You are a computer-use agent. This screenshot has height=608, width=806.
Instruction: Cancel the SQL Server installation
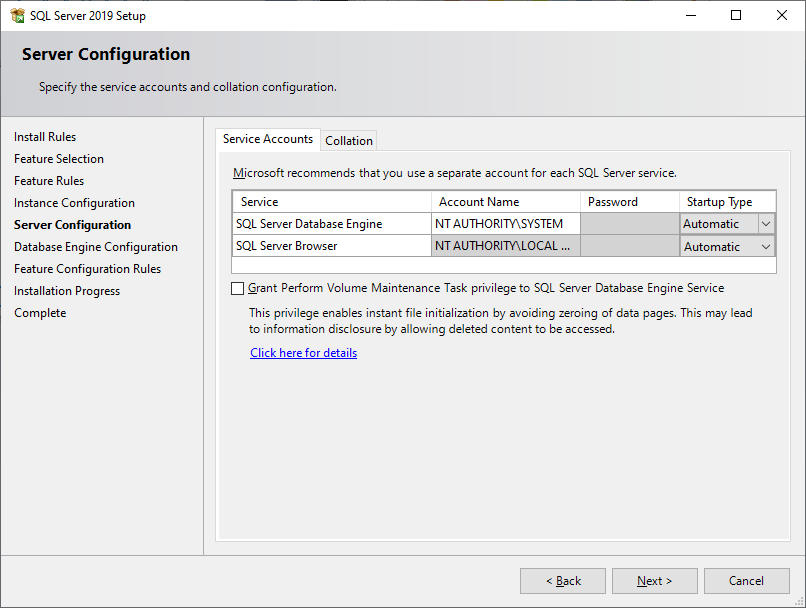pos(746,580)
